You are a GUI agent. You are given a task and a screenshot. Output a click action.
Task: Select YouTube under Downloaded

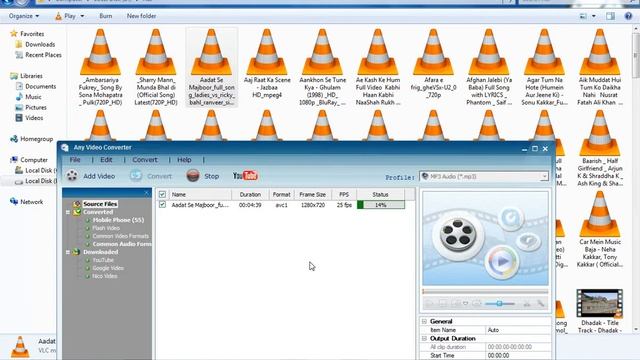pyautogui.click(x=103, y=260)
